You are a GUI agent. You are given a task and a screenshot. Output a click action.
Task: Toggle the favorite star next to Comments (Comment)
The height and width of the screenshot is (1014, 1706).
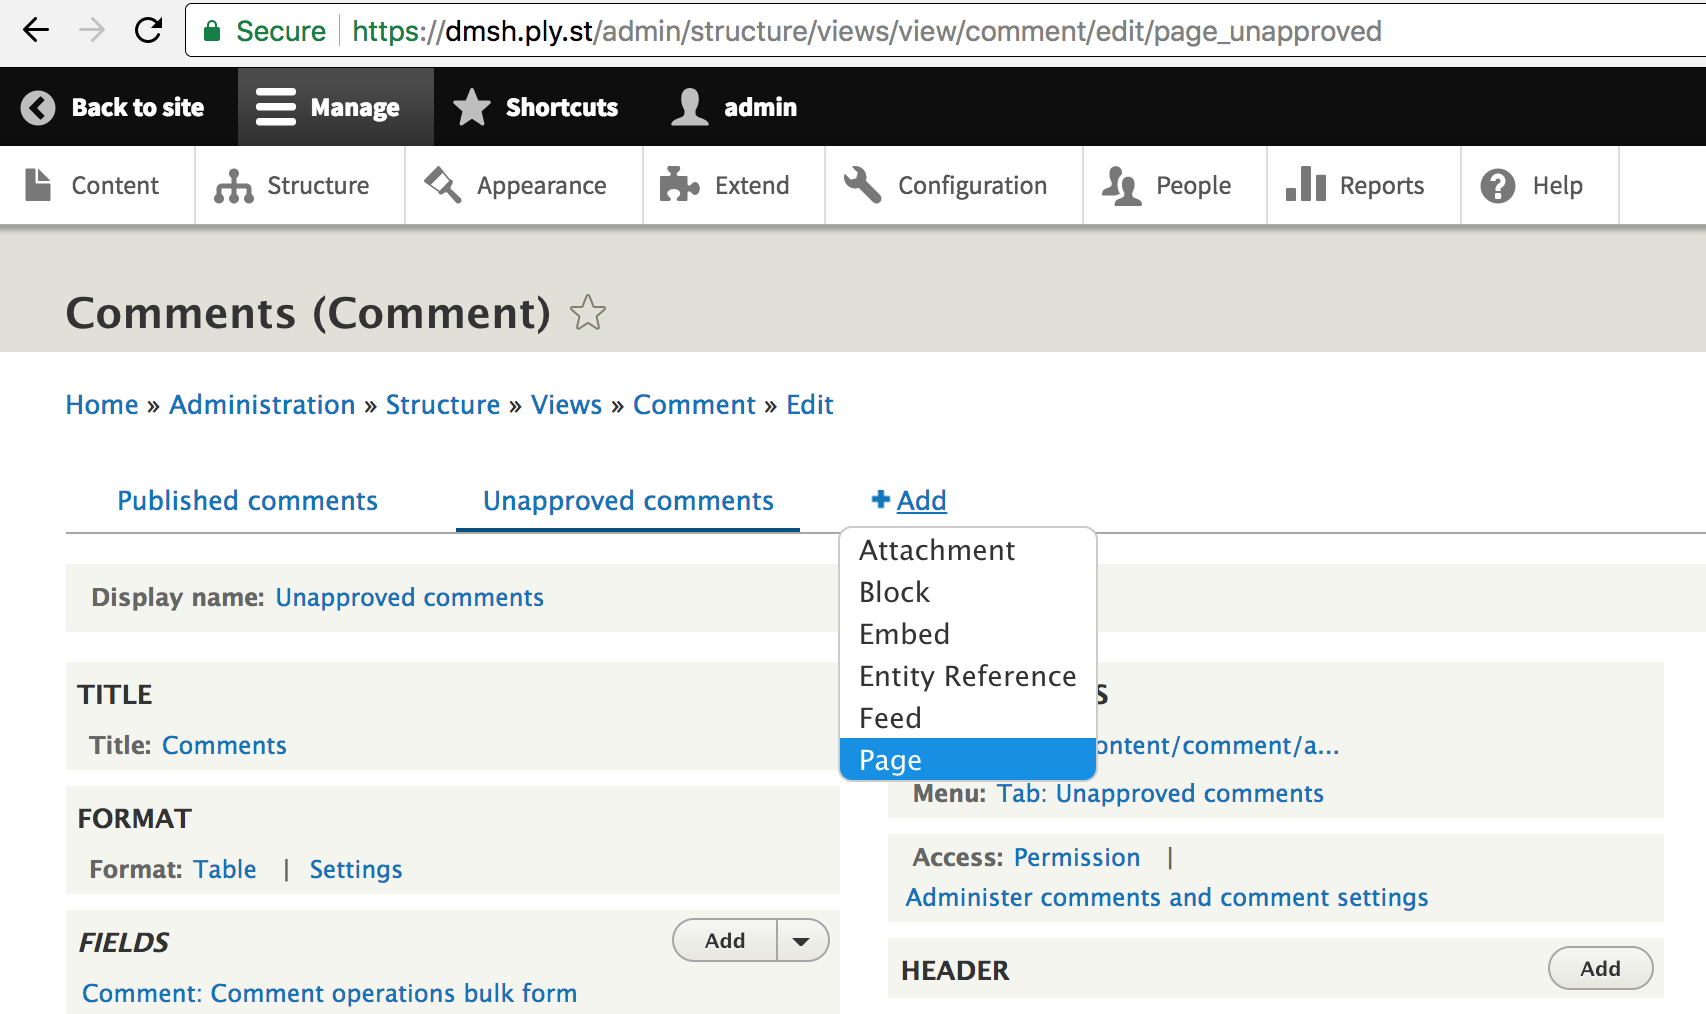(589, 313)
